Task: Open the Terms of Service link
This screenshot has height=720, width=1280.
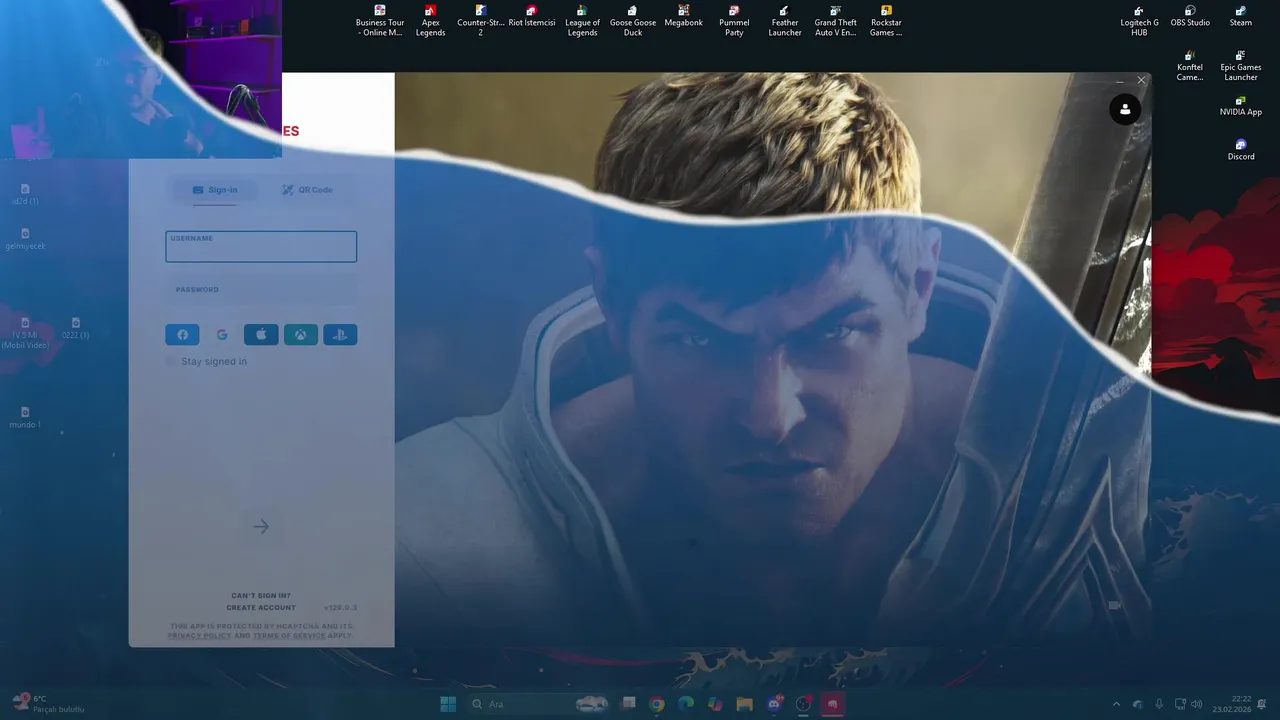Action: (x=289, y=636)
